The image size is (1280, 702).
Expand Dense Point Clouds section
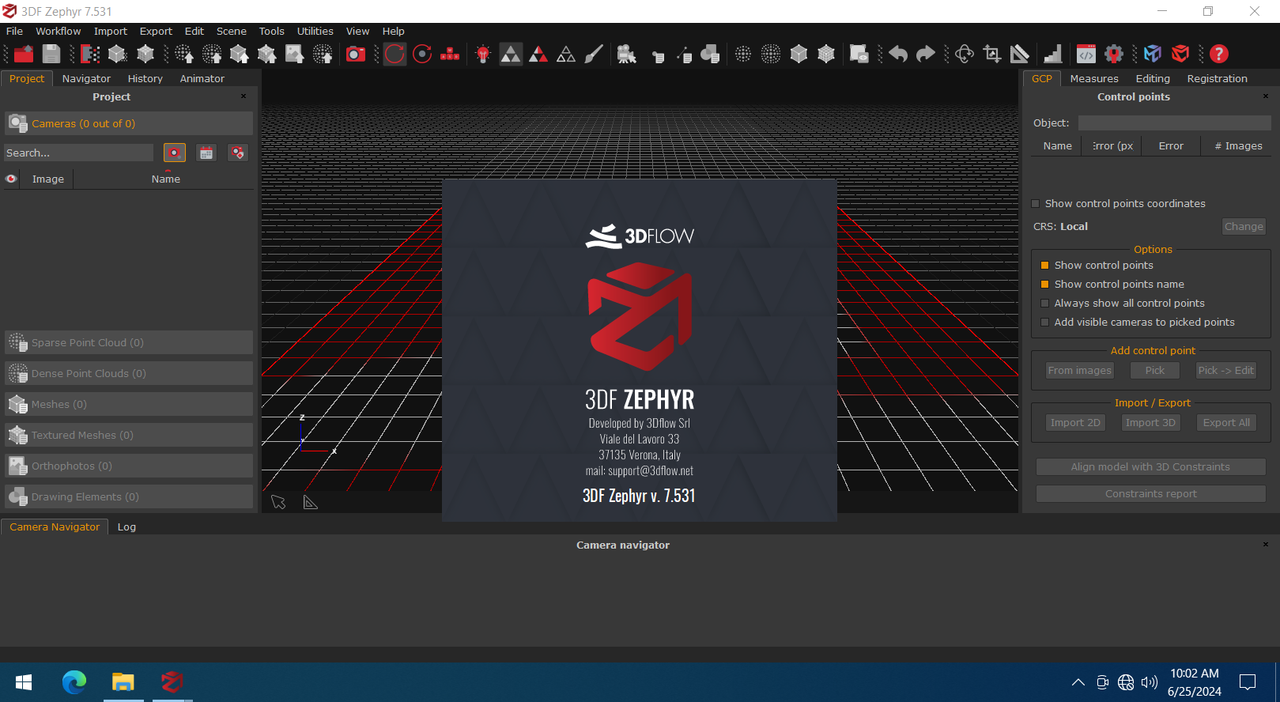point(129,373)
